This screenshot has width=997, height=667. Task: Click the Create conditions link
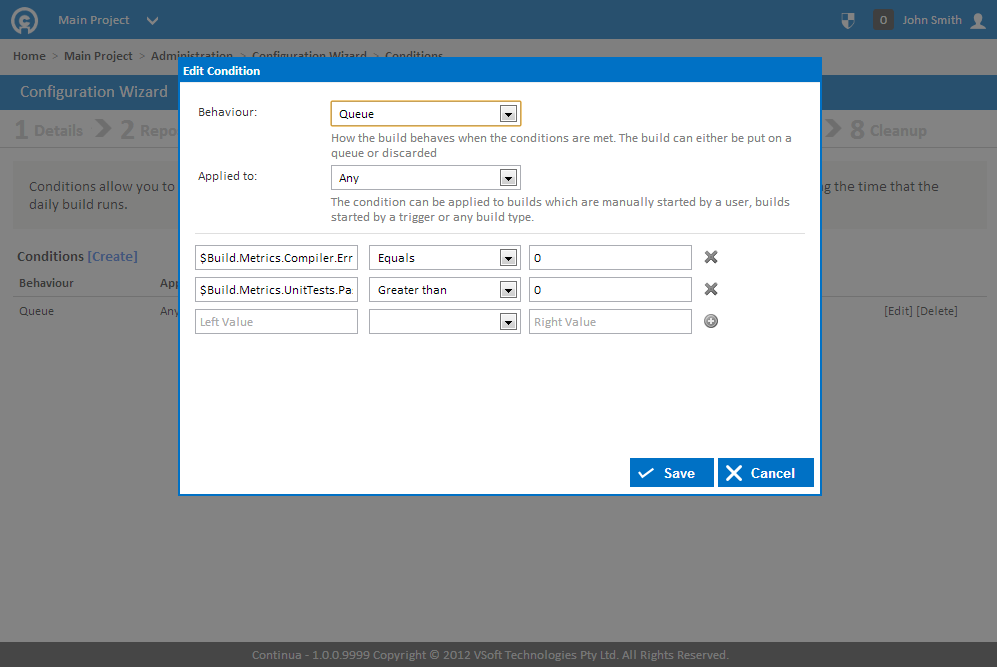pyautogui.click(x=113, y=256)
